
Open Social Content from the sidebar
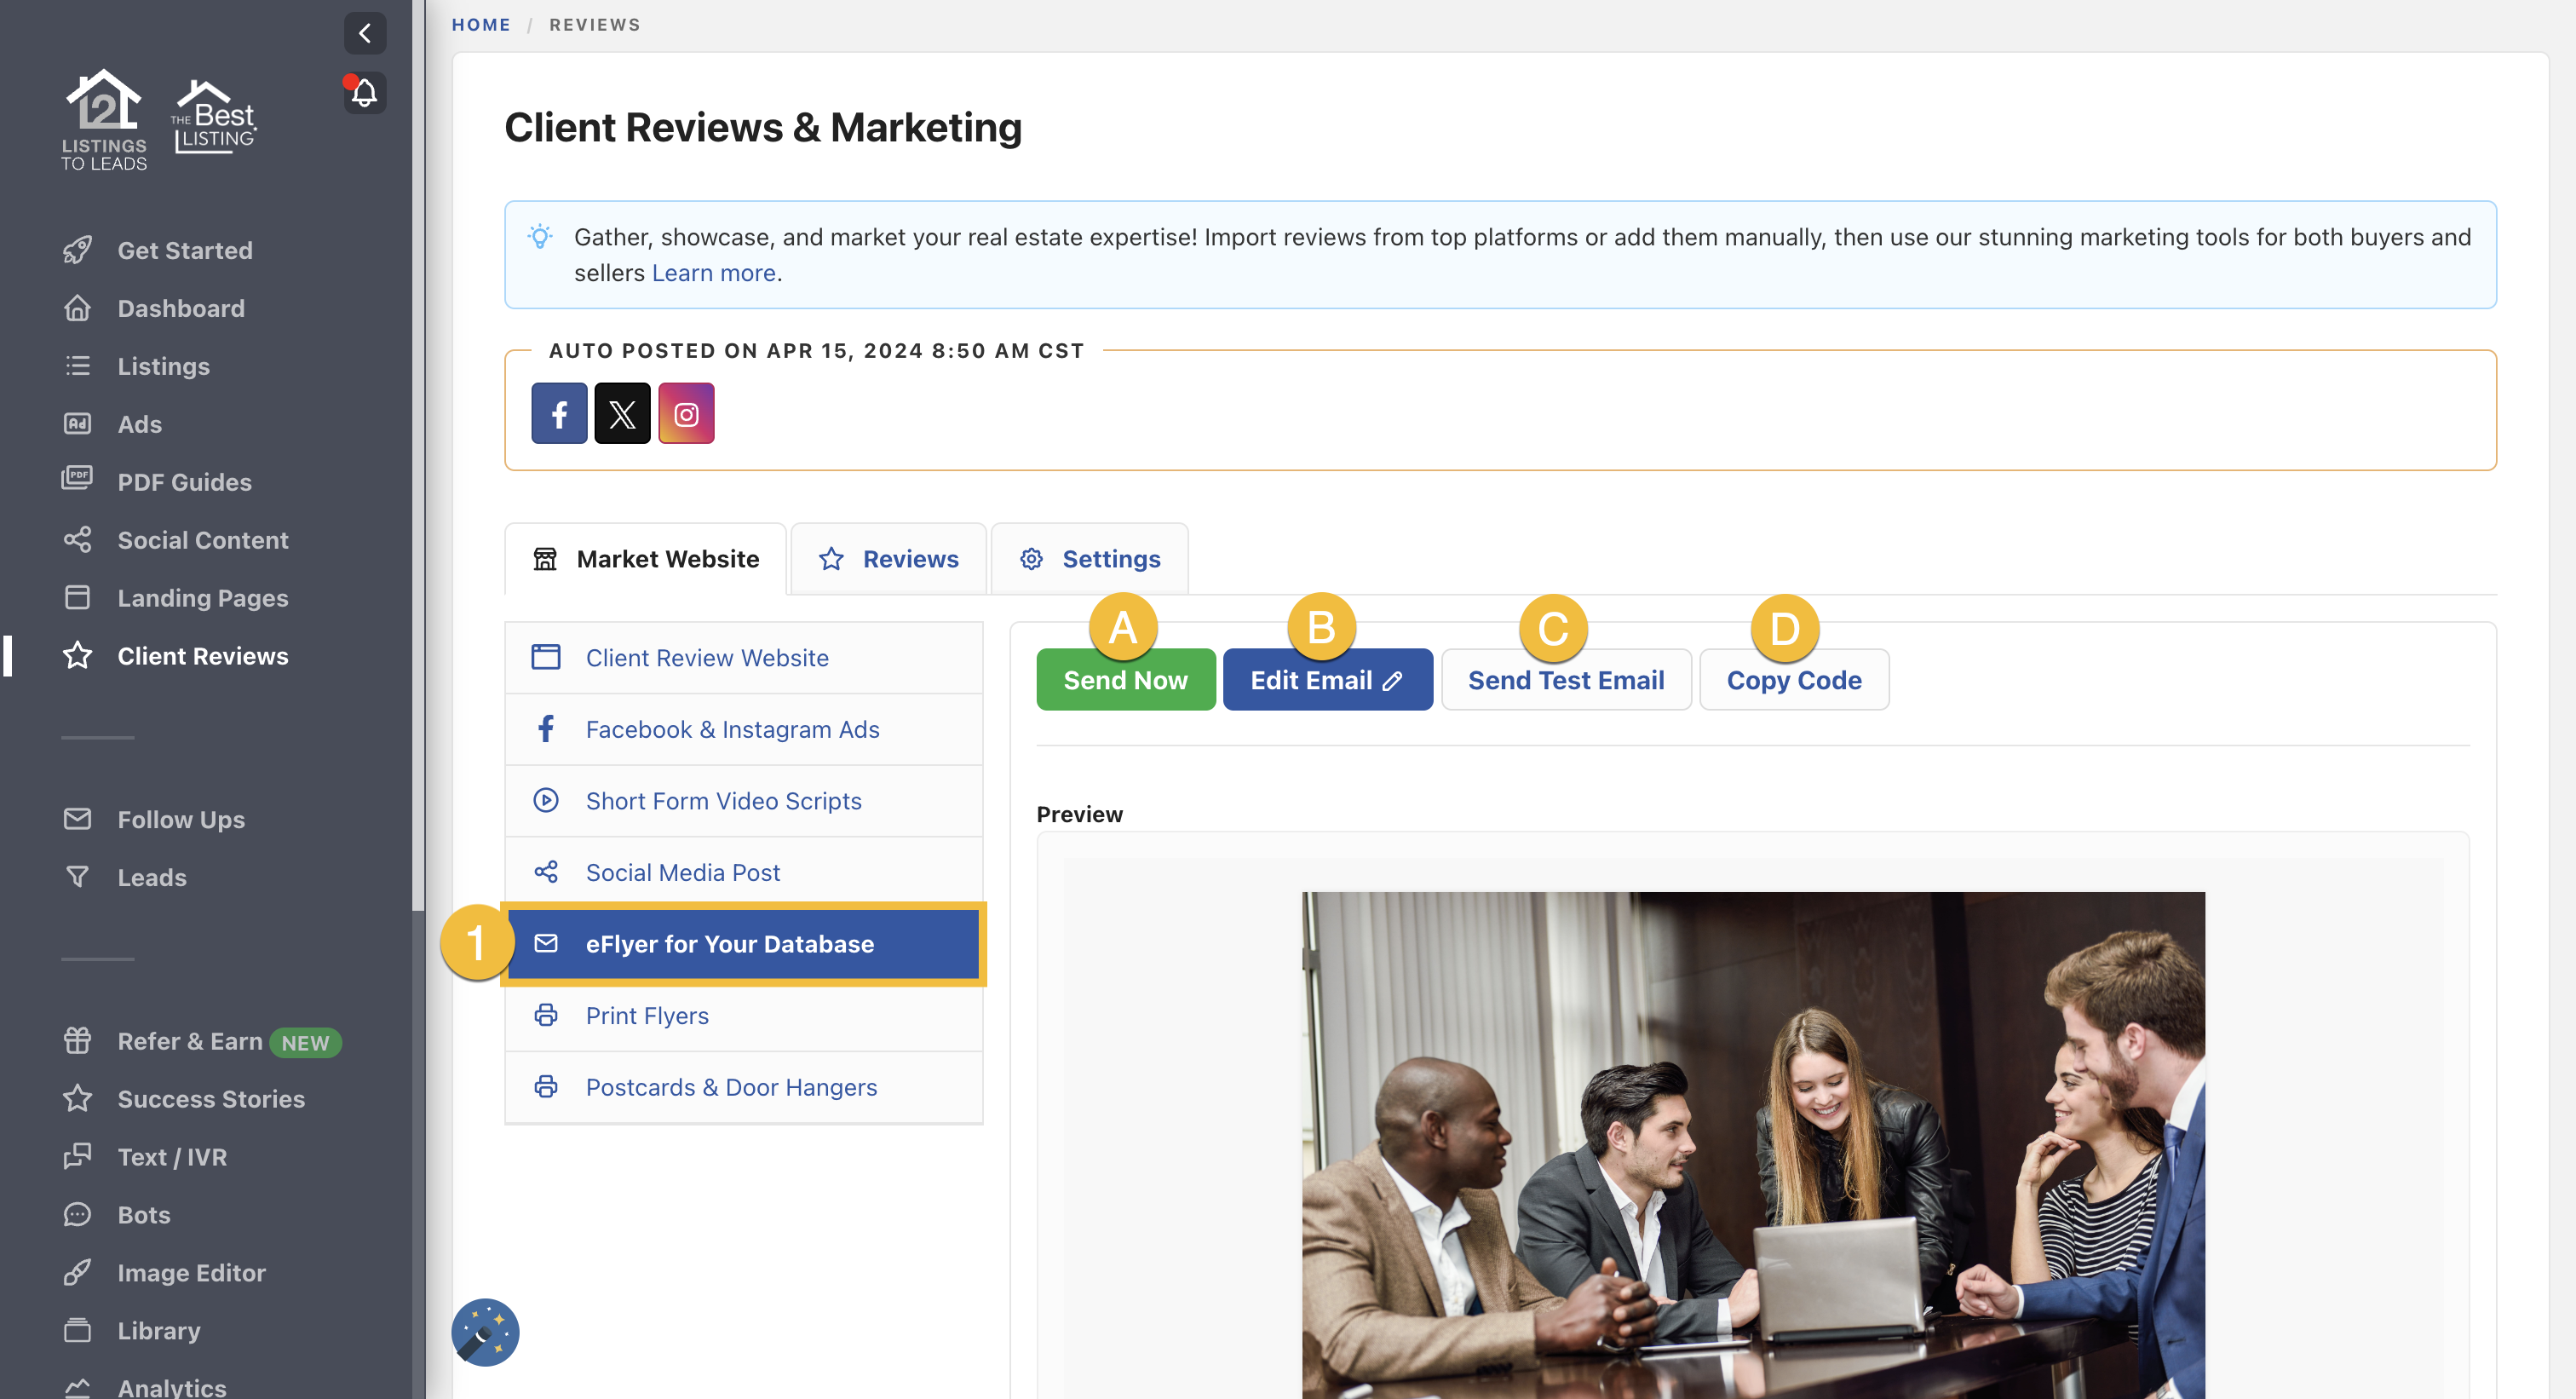(x=202, y=539)
